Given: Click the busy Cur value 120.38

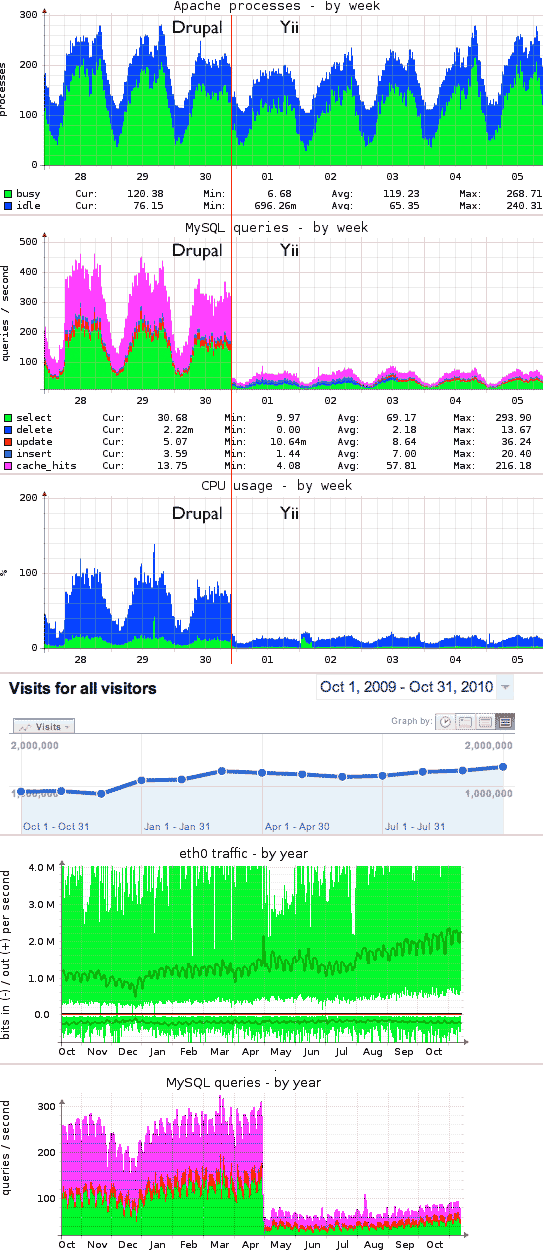Looking at the screenshot, I should [145, 193].
